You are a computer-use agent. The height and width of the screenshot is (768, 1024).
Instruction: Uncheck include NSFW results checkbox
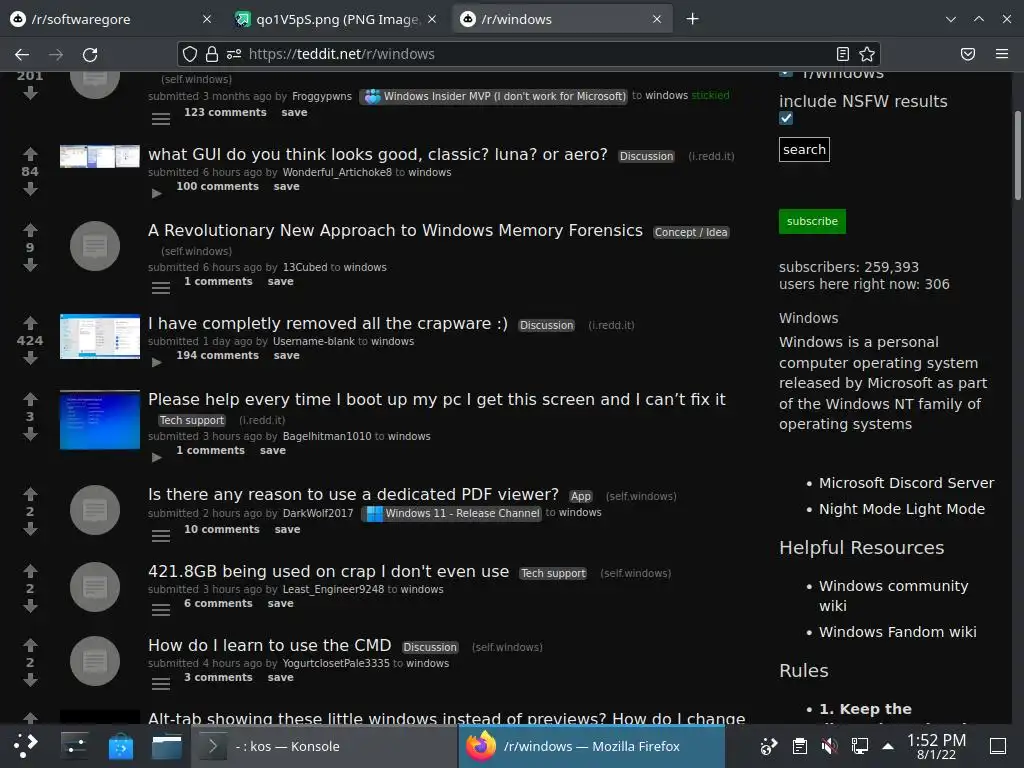[786, 118]
